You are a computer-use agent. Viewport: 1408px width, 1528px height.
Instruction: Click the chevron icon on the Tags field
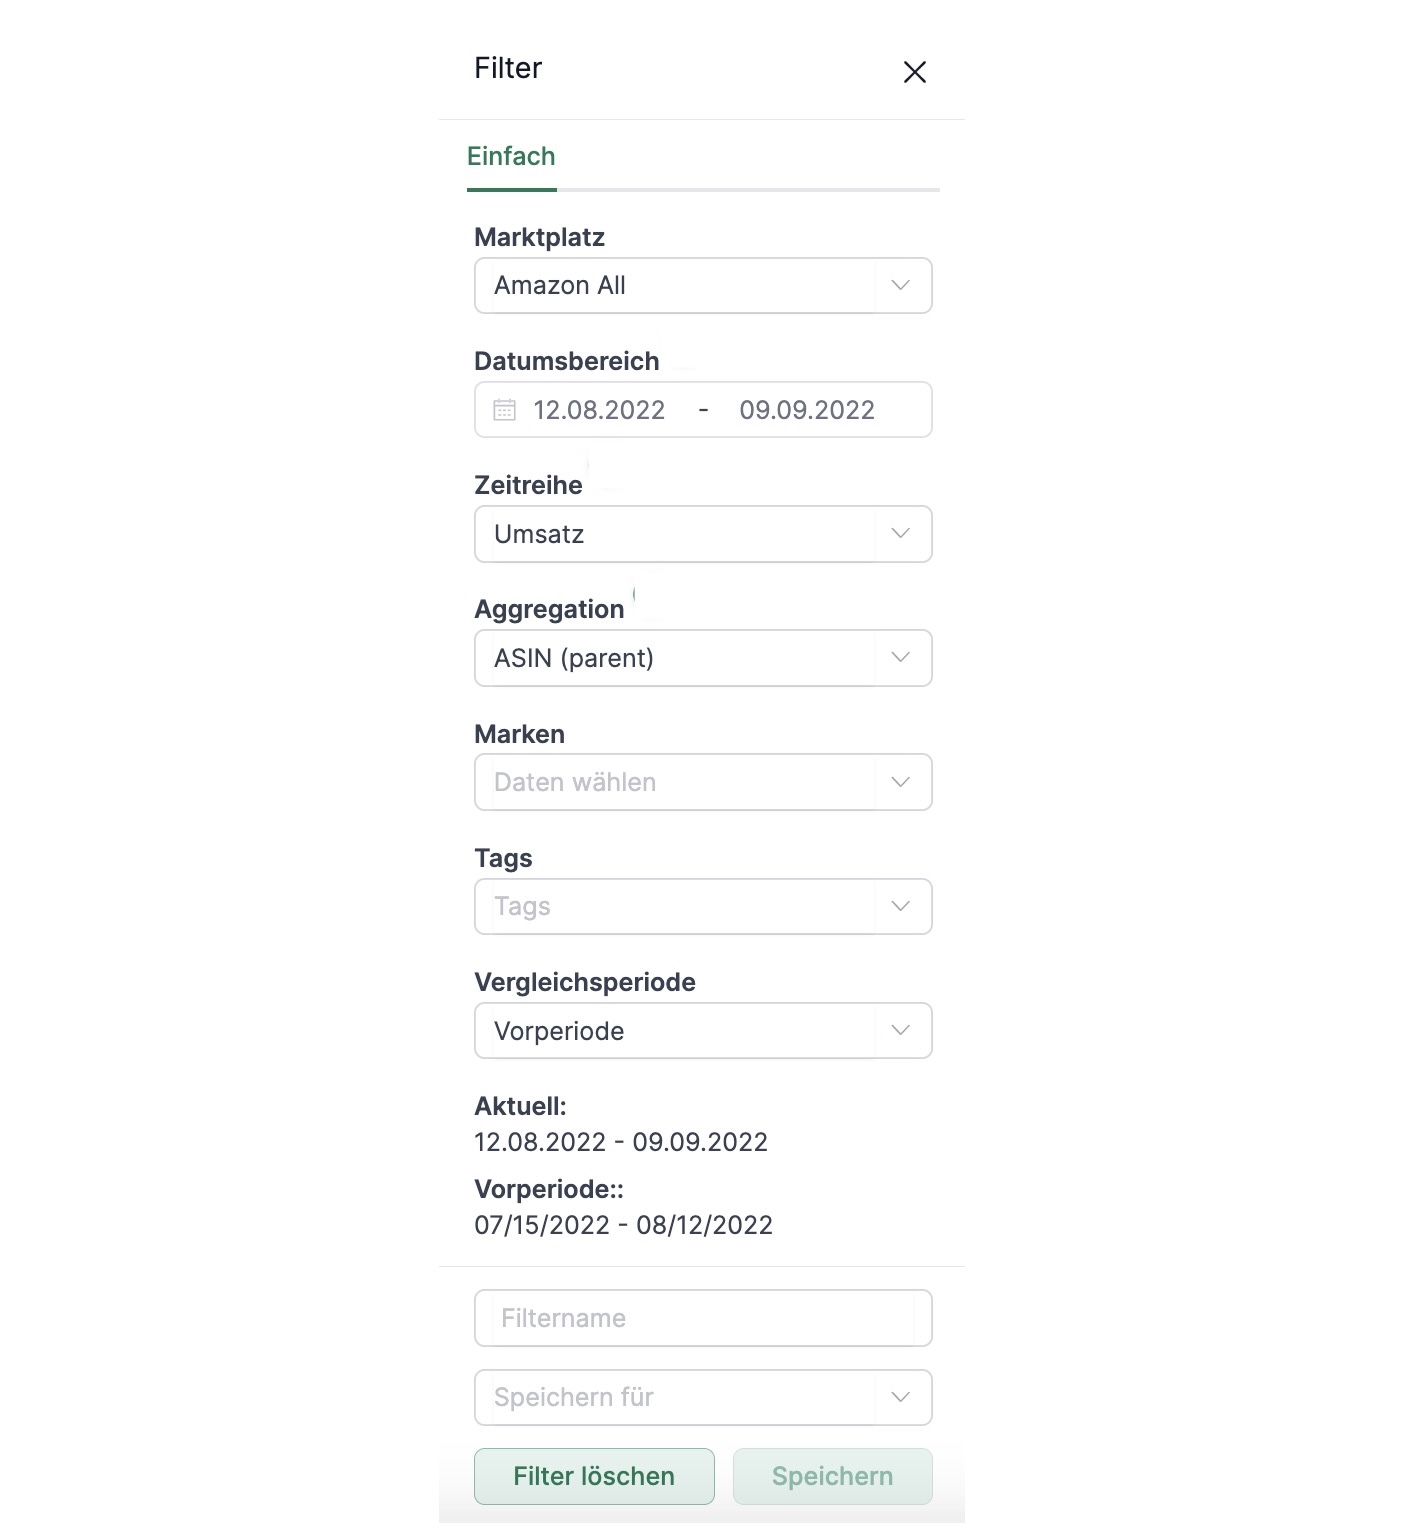pyautogui.click(x=900, y=906)
